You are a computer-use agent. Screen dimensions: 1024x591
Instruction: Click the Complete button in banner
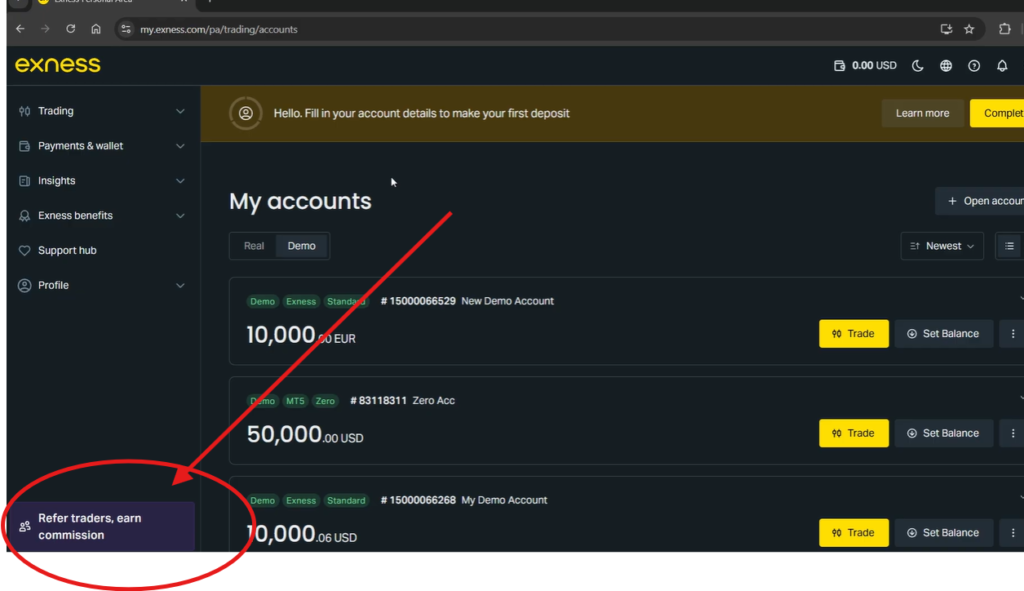[997, 113]
